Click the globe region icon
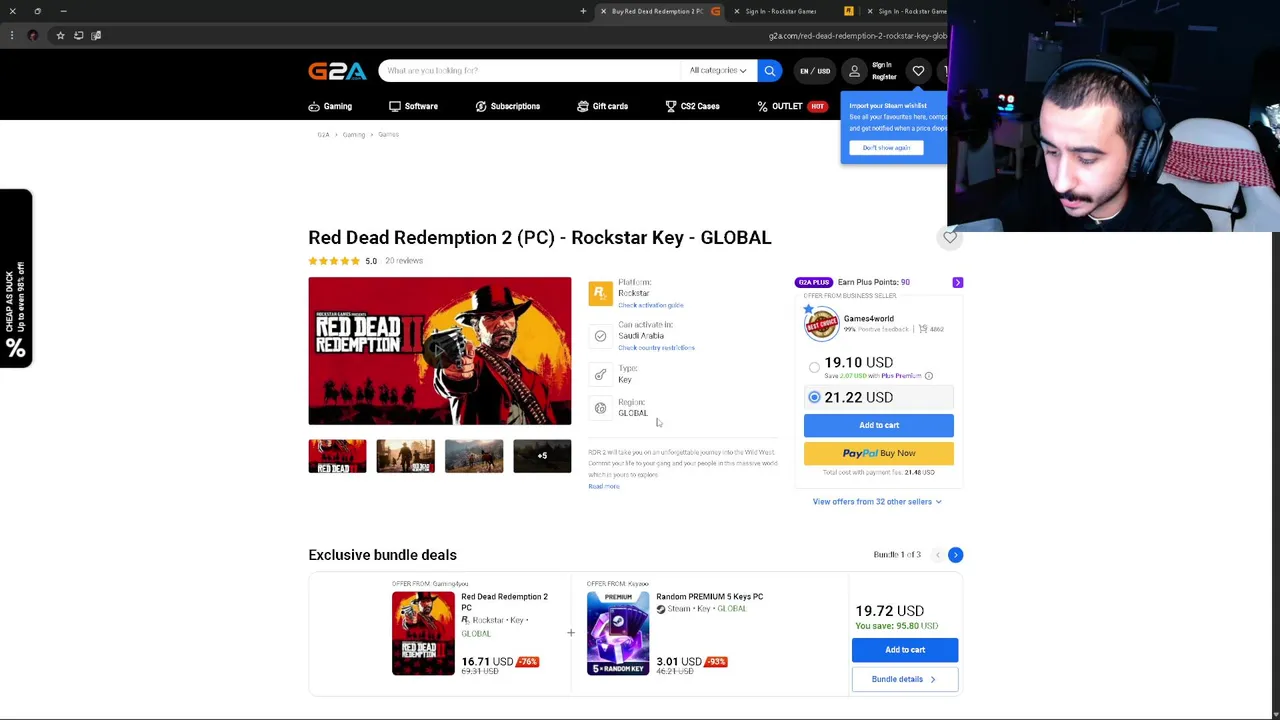 (x=600, y=408)
